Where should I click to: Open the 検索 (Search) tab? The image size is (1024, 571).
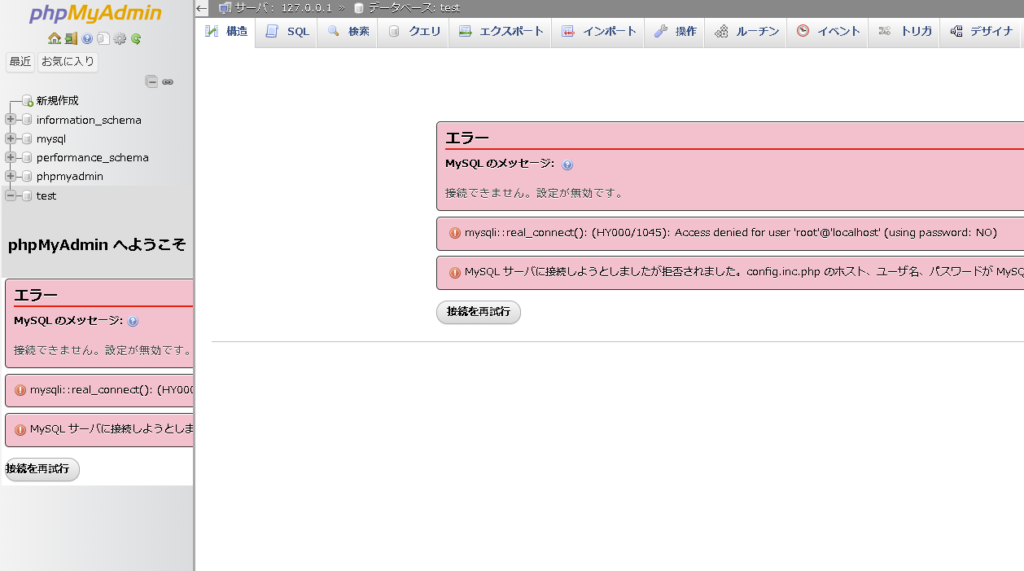click(x=348, y=31)
